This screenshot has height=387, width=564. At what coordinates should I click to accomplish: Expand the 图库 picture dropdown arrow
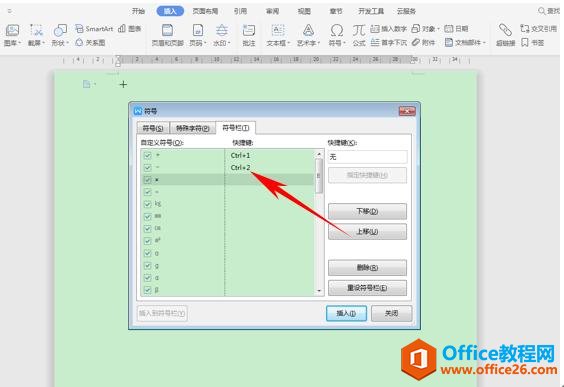19,43
